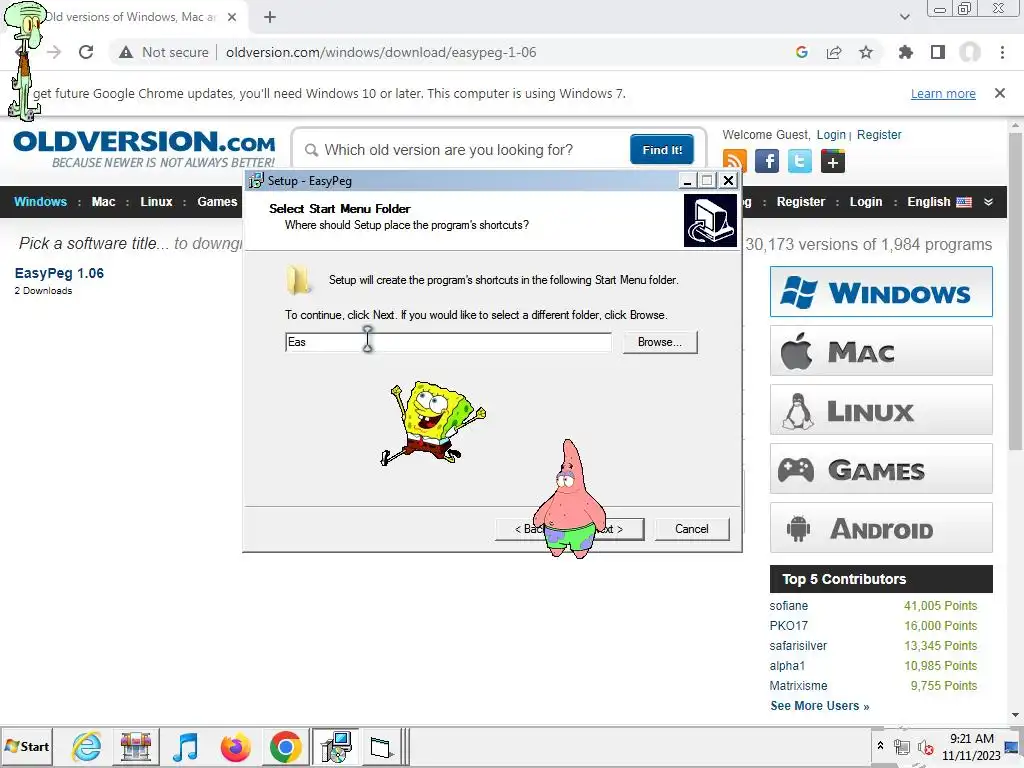Open the EasyPeg 1.06 title link

59,273
